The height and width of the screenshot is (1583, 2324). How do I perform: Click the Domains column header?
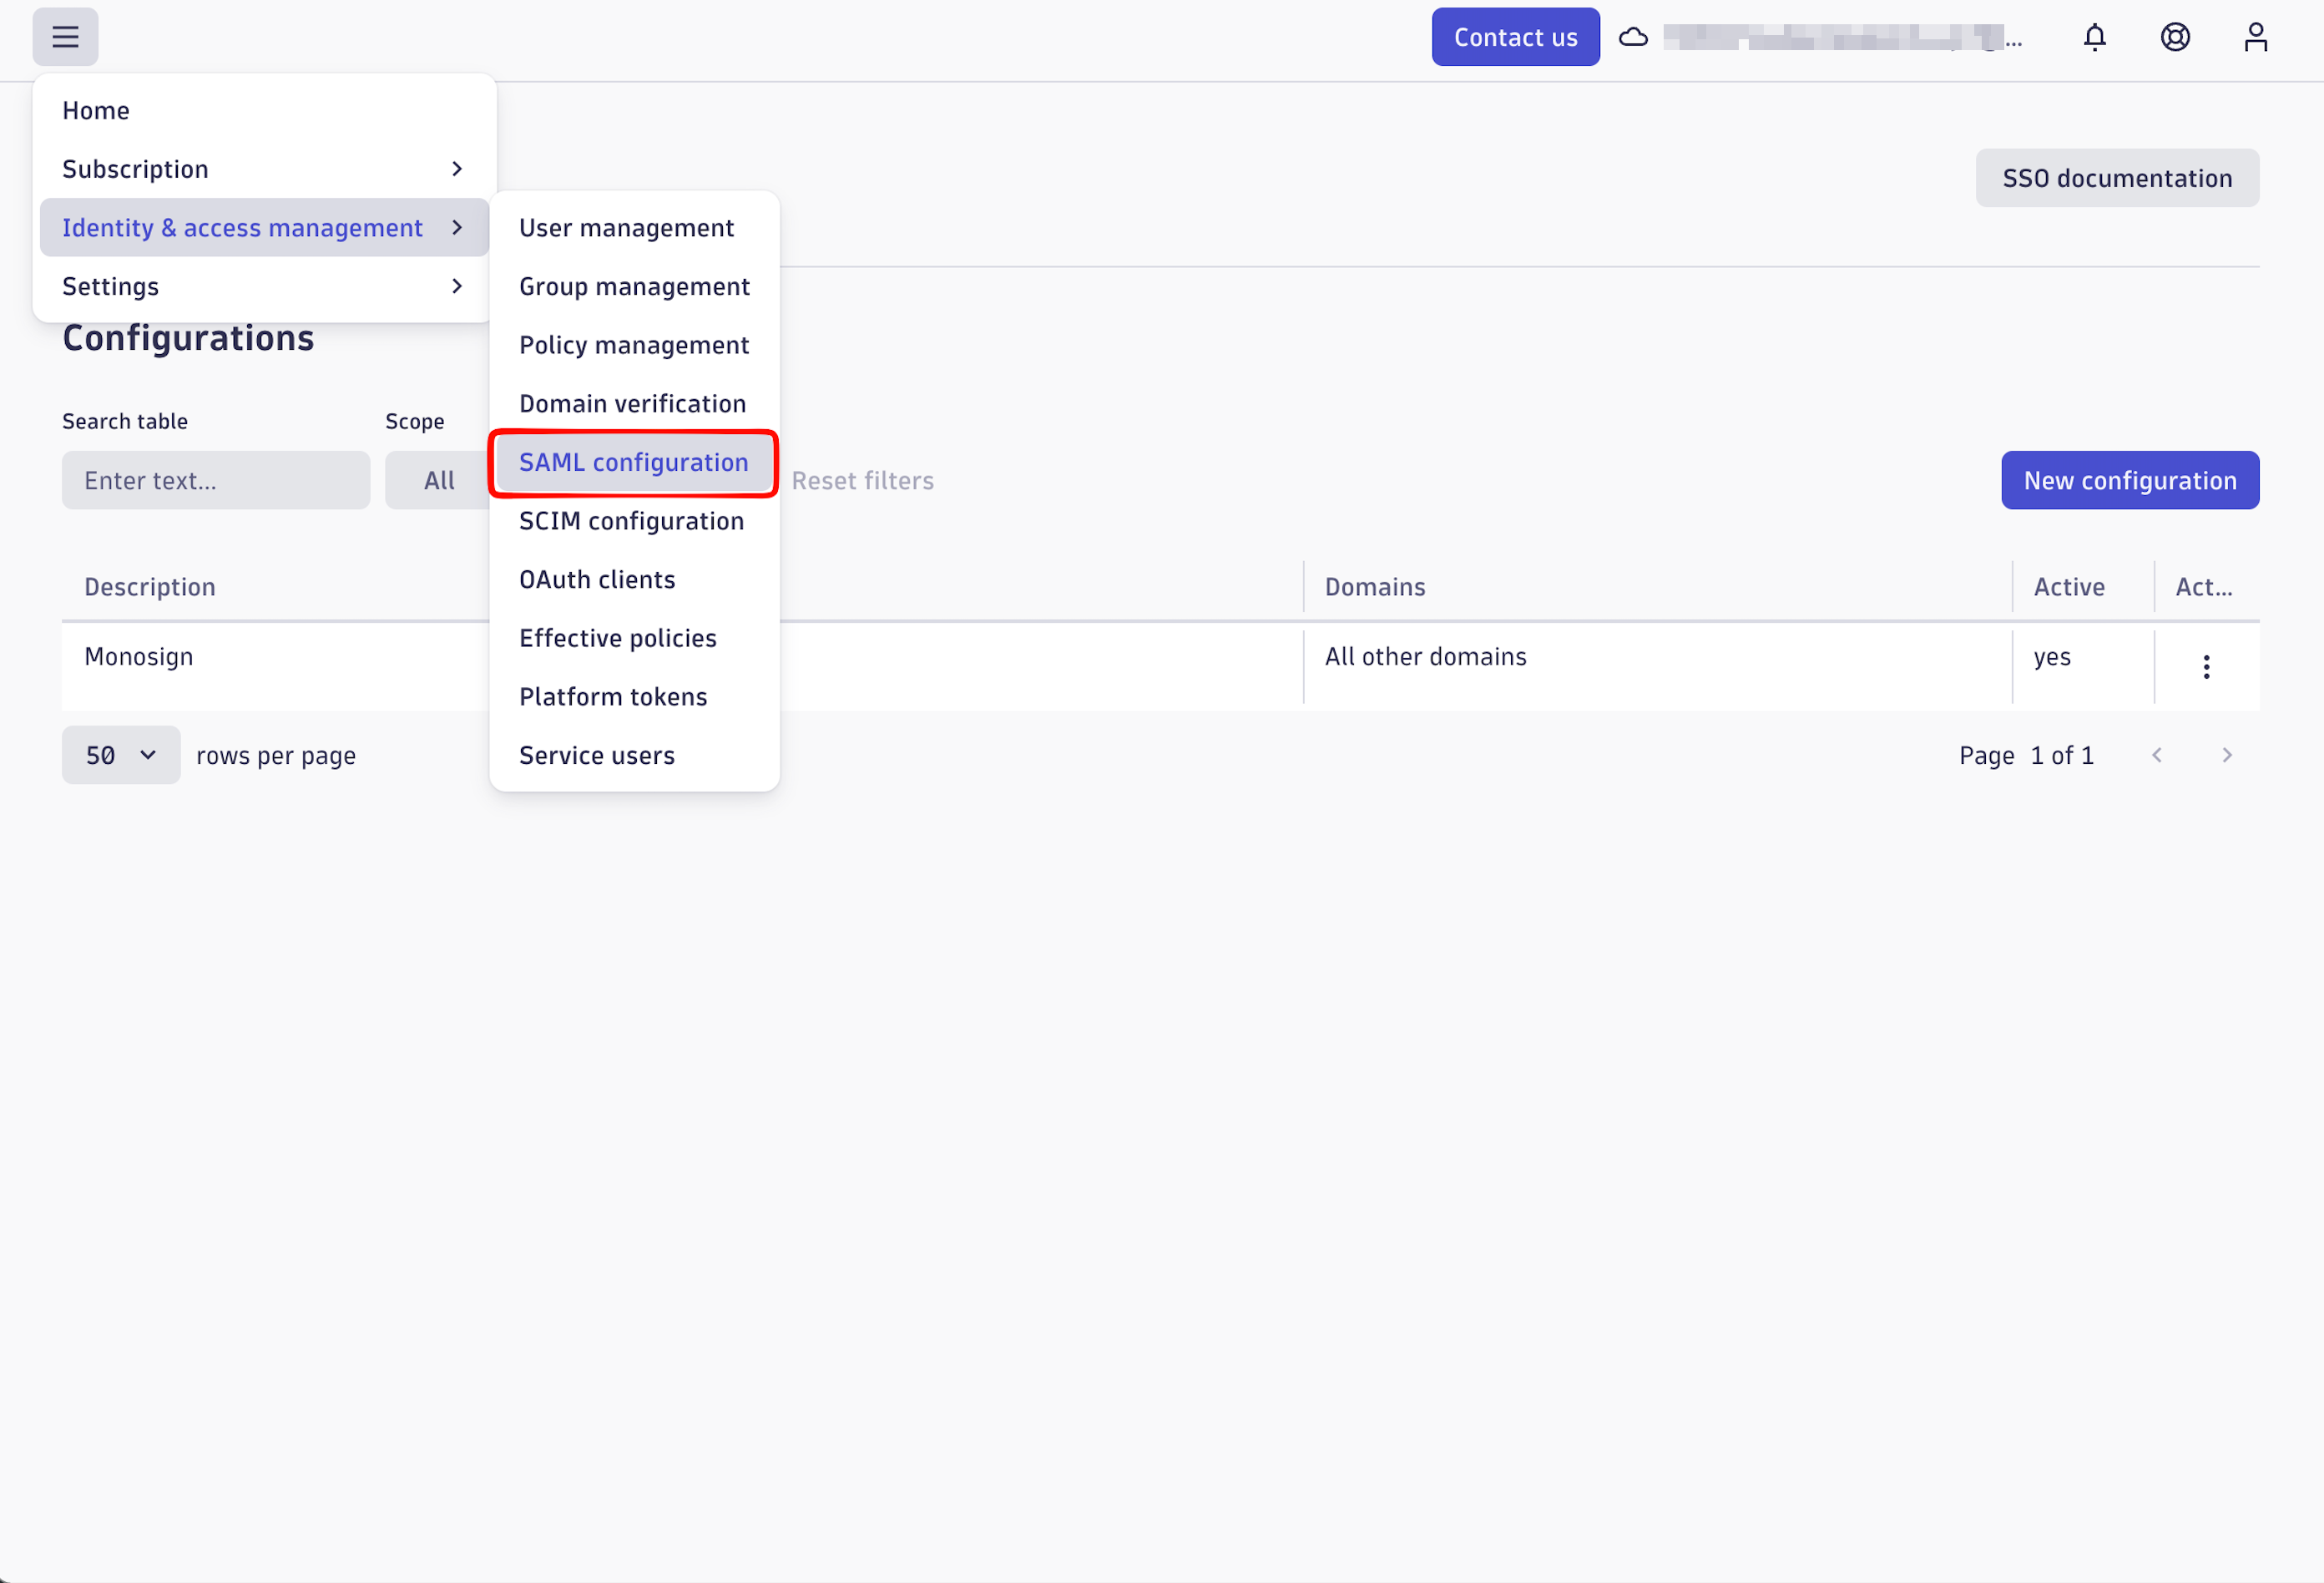coord(1375,587)
